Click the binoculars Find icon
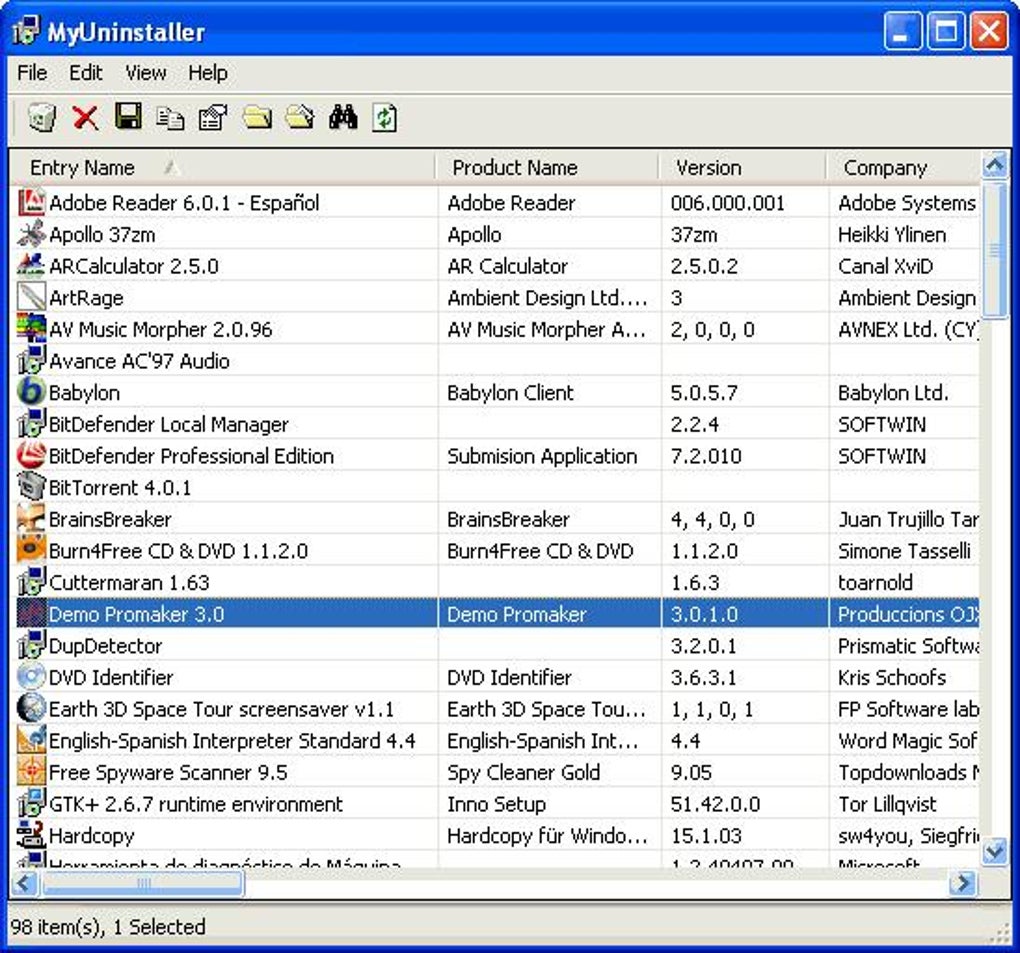Screen dimensions: 1020x953 342,118
